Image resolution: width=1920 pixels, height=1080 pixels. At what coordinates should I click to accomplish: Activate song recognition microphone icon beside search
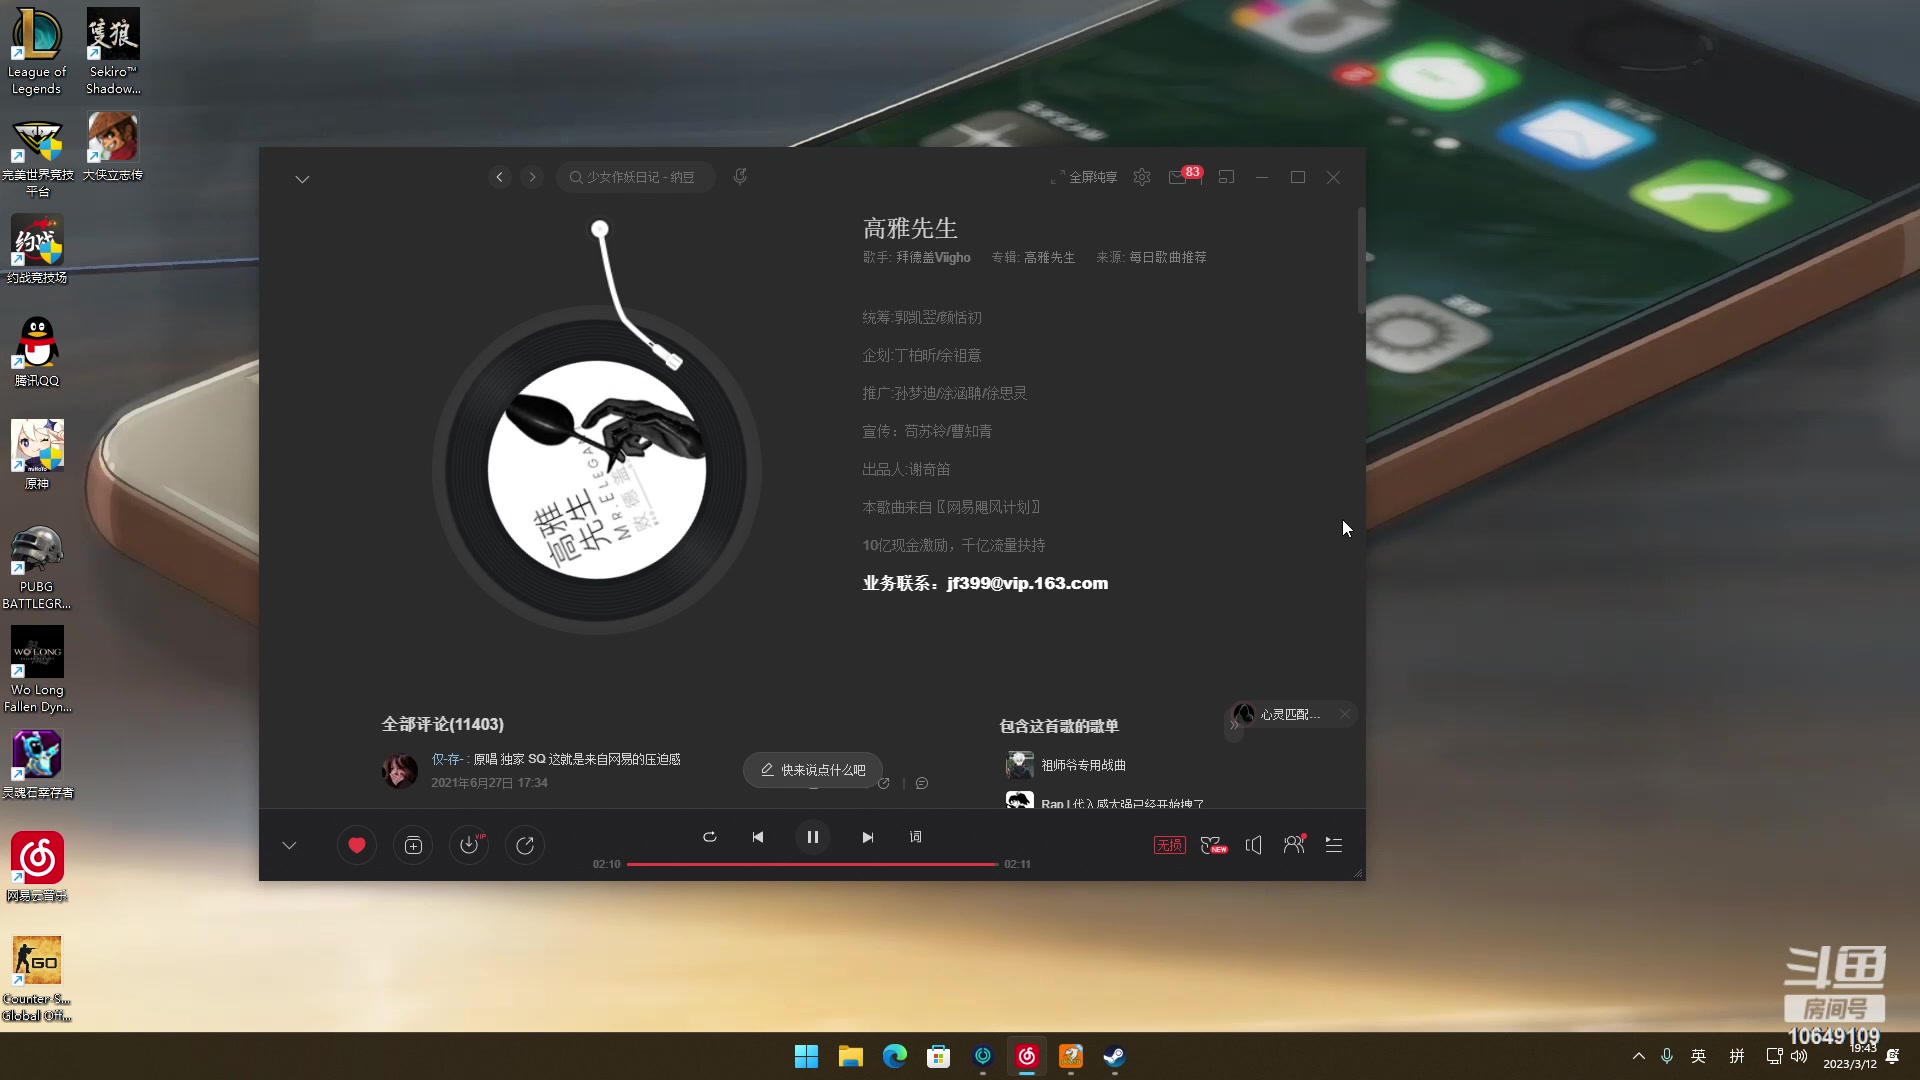click(x=740, y=176)
